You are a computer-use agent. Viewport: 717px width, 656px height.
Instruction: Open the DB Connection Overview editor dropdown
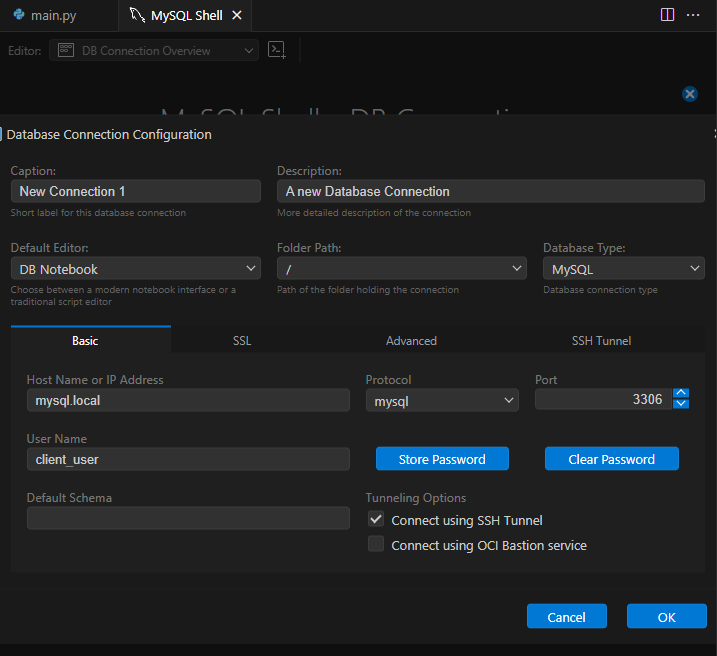(154, 50)
